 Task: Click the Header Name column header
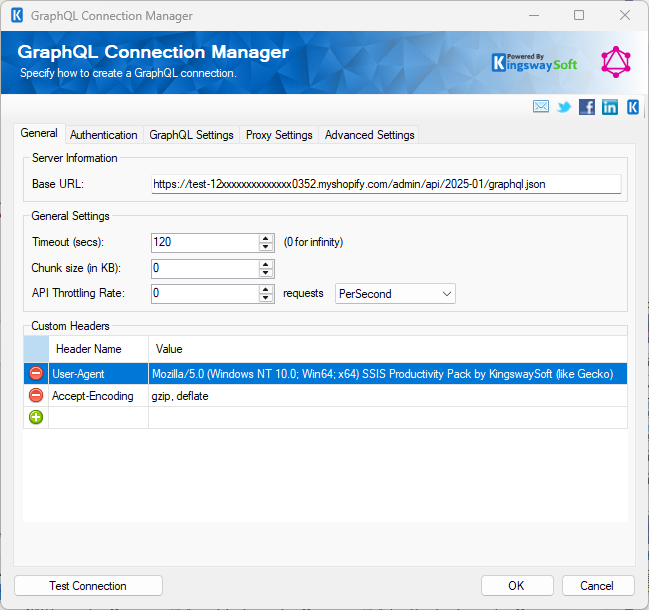pos(99,349)
